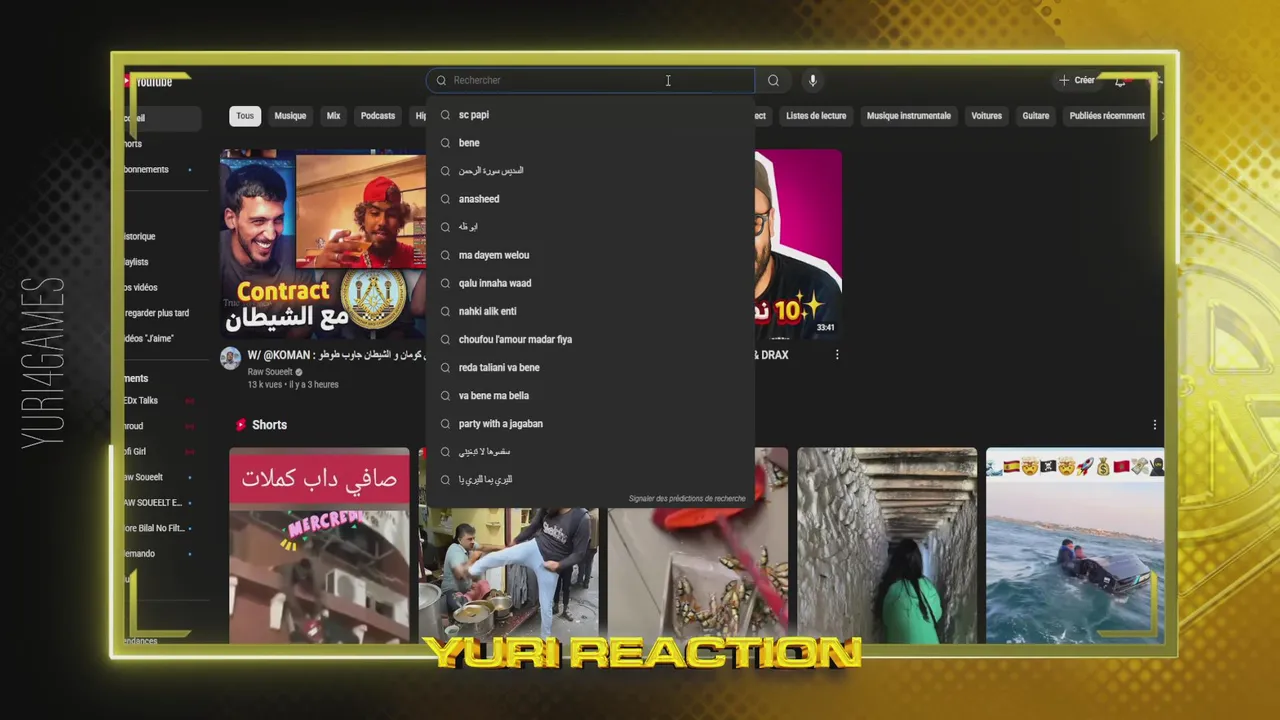Open the three-dot menu of the DRAX video

837,355
